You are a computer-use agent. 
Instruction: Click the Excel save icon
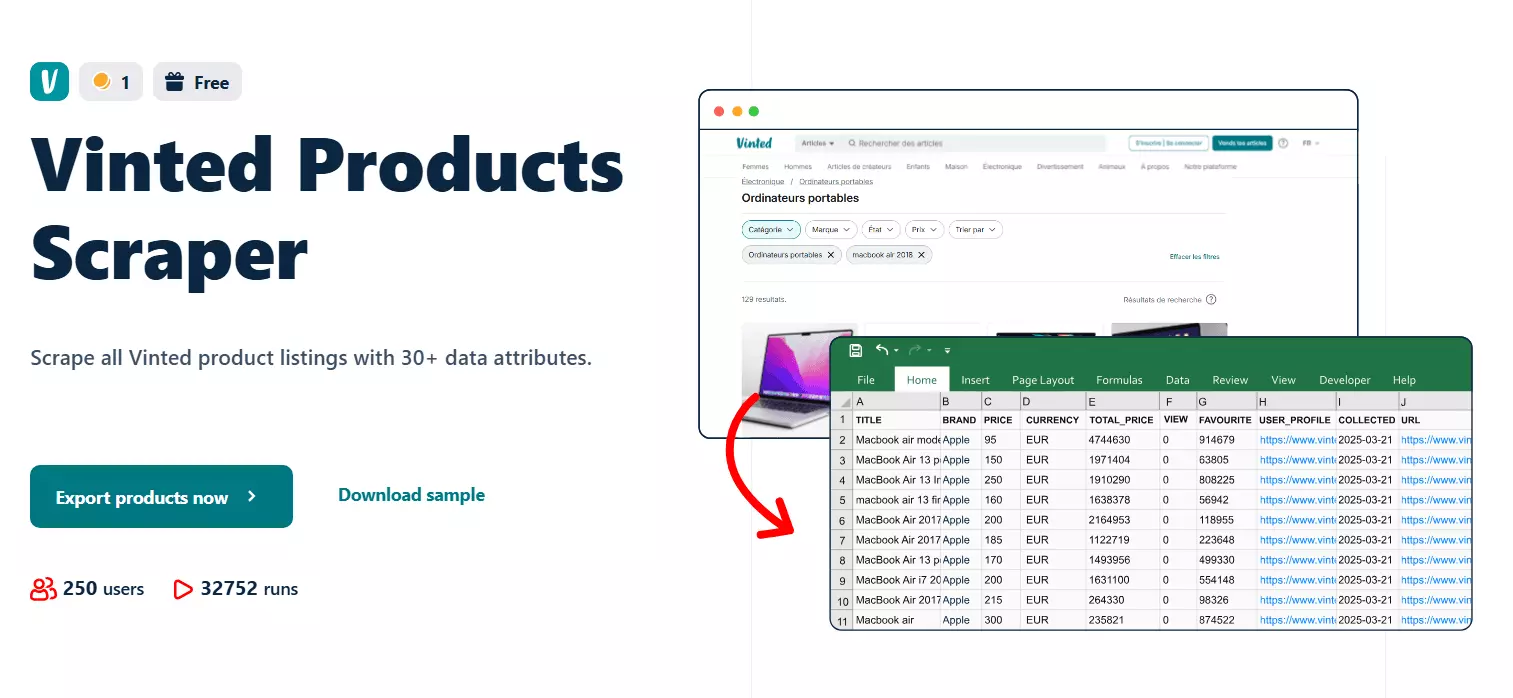pyautogui.click(x=855, y=350)
